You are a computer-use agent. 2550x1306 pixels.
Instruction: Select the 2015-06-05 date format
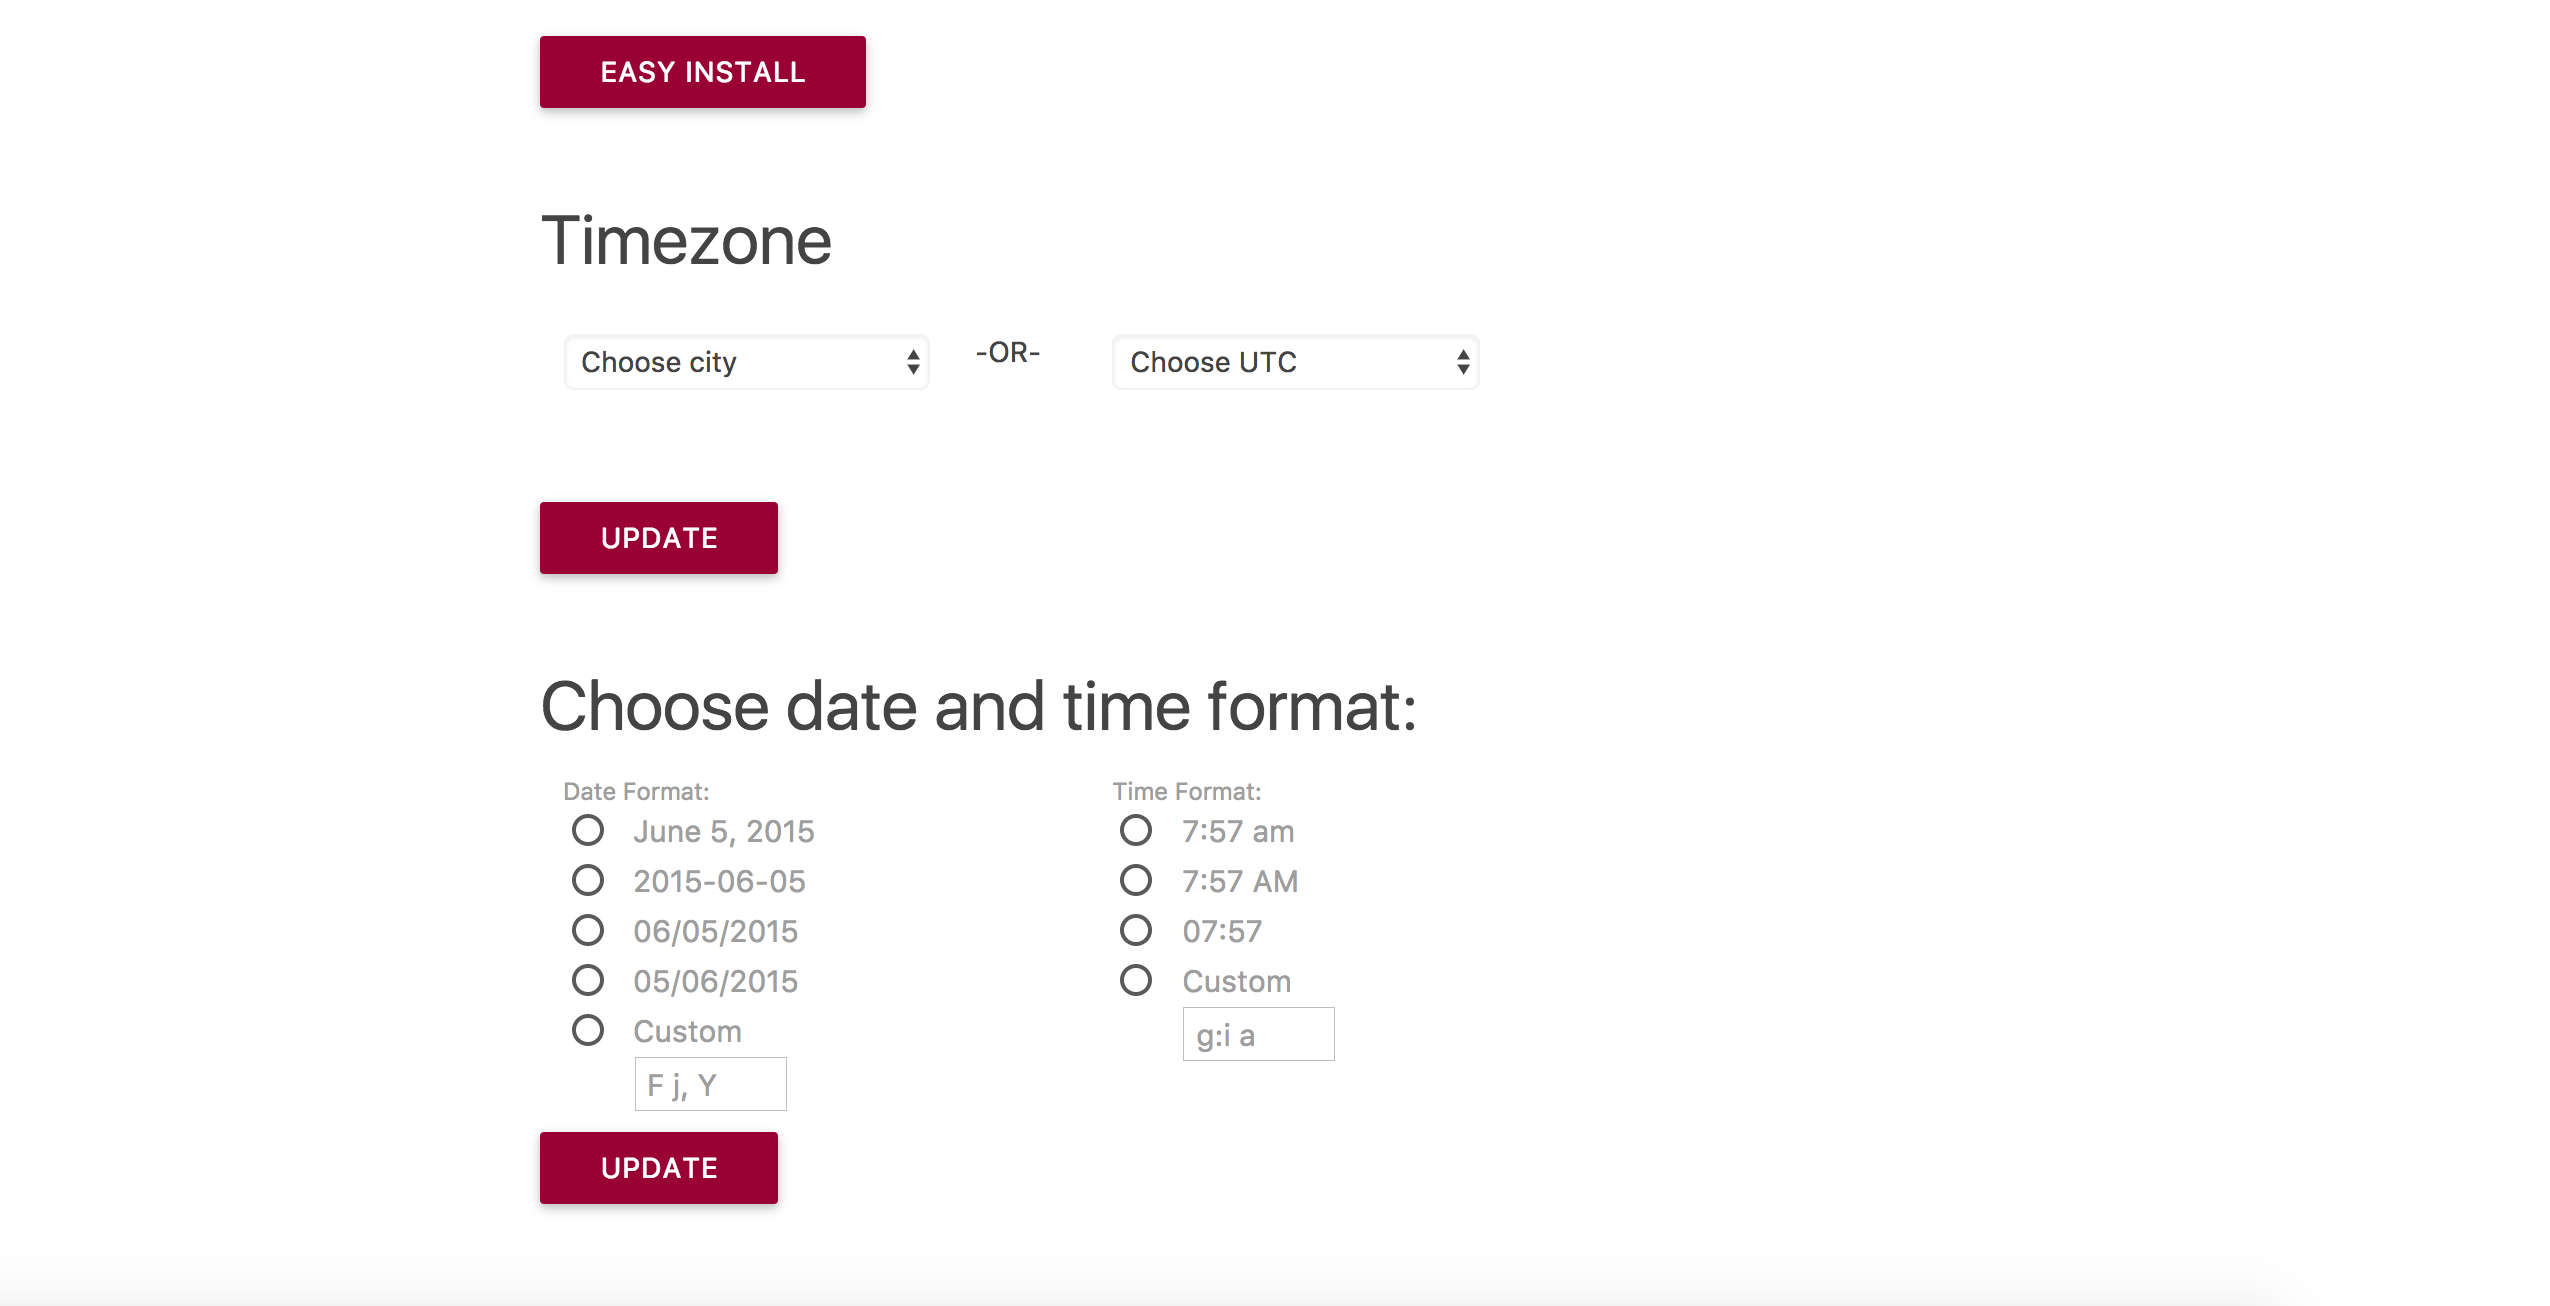coord(588,880)
